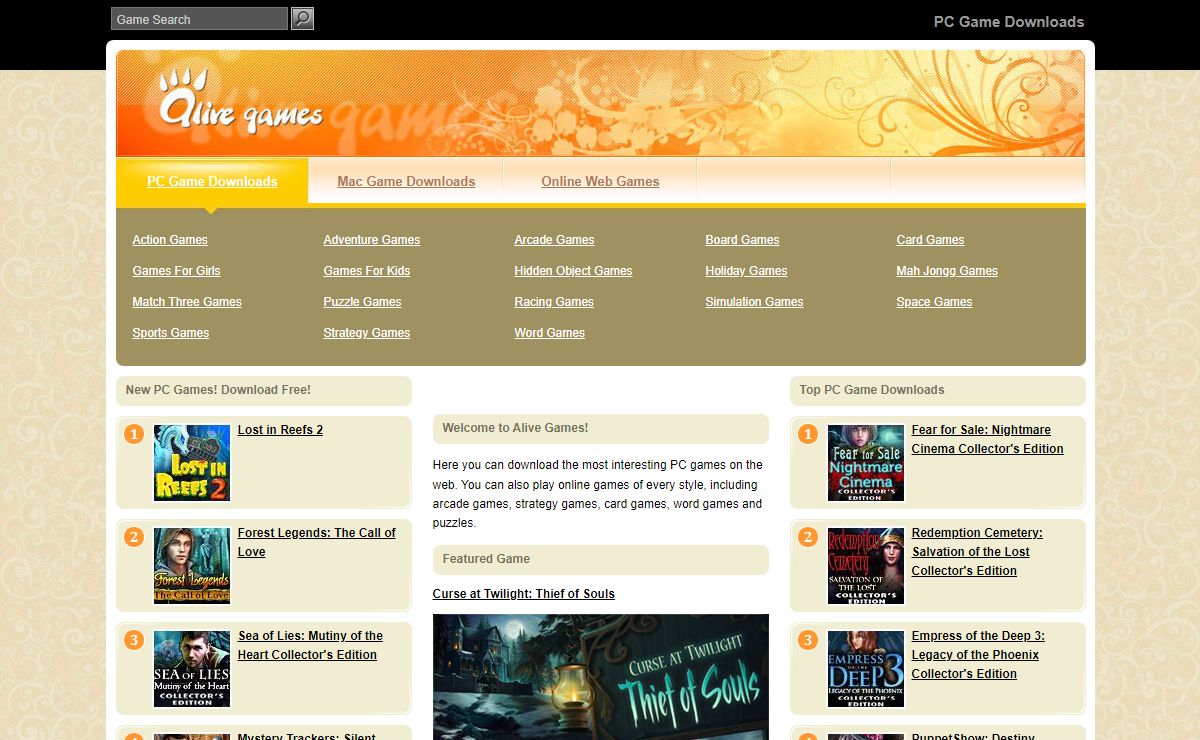
Task: Open the Card Games category
Action: pos(930,240)
